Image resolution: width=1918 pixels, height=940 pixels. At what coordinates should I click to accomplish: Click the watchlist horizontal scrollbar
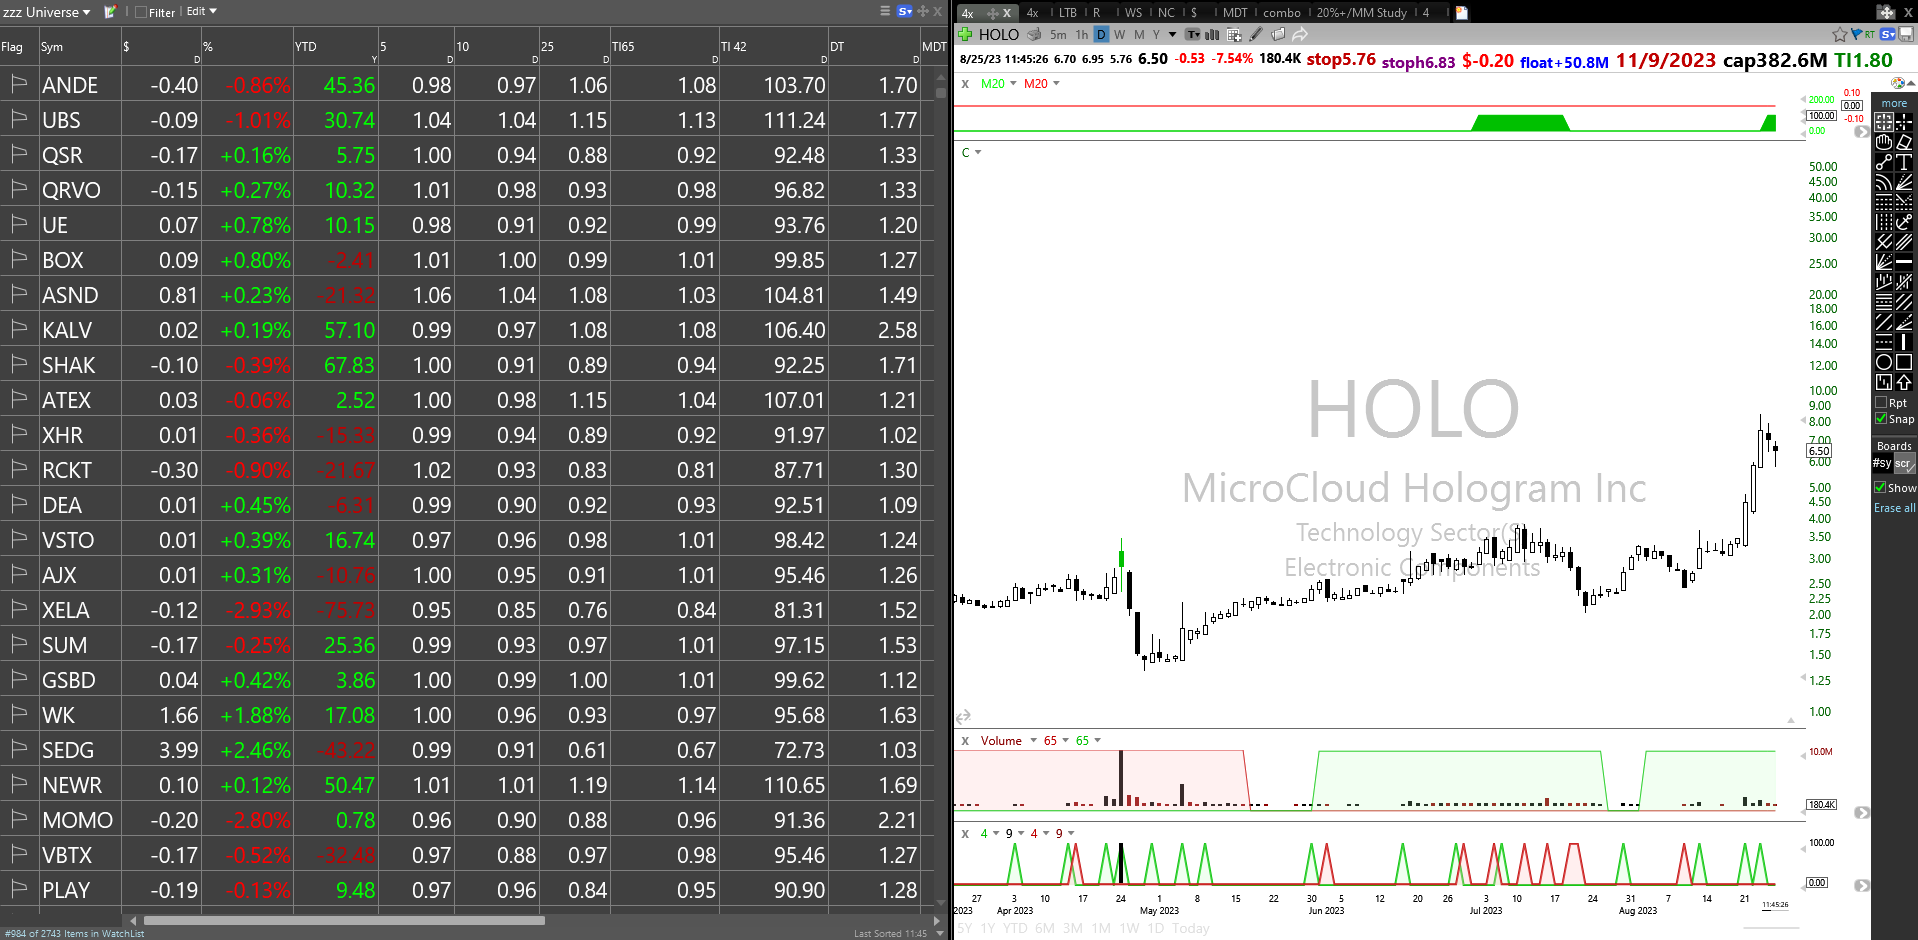(x=344, y=920)
